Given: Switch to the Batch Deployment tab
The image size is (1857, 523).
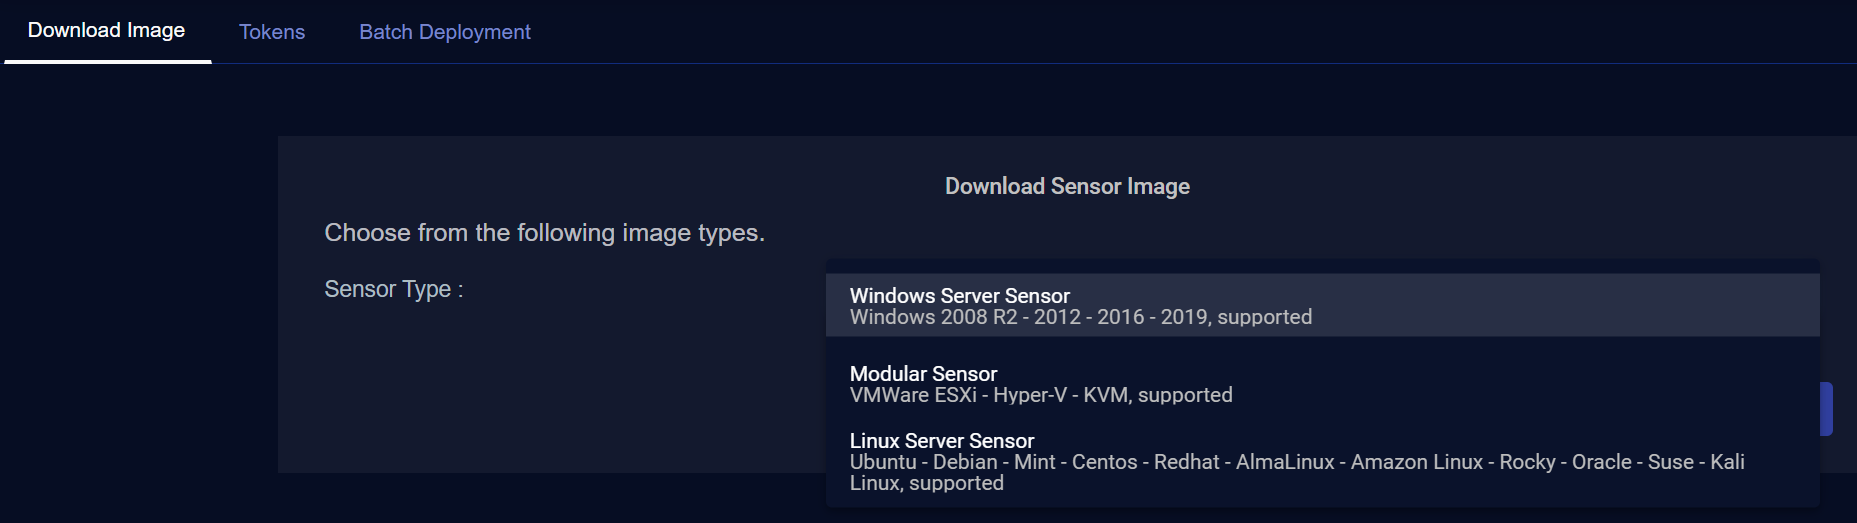Looking at the screenshot, I should [x=445, y=32].
